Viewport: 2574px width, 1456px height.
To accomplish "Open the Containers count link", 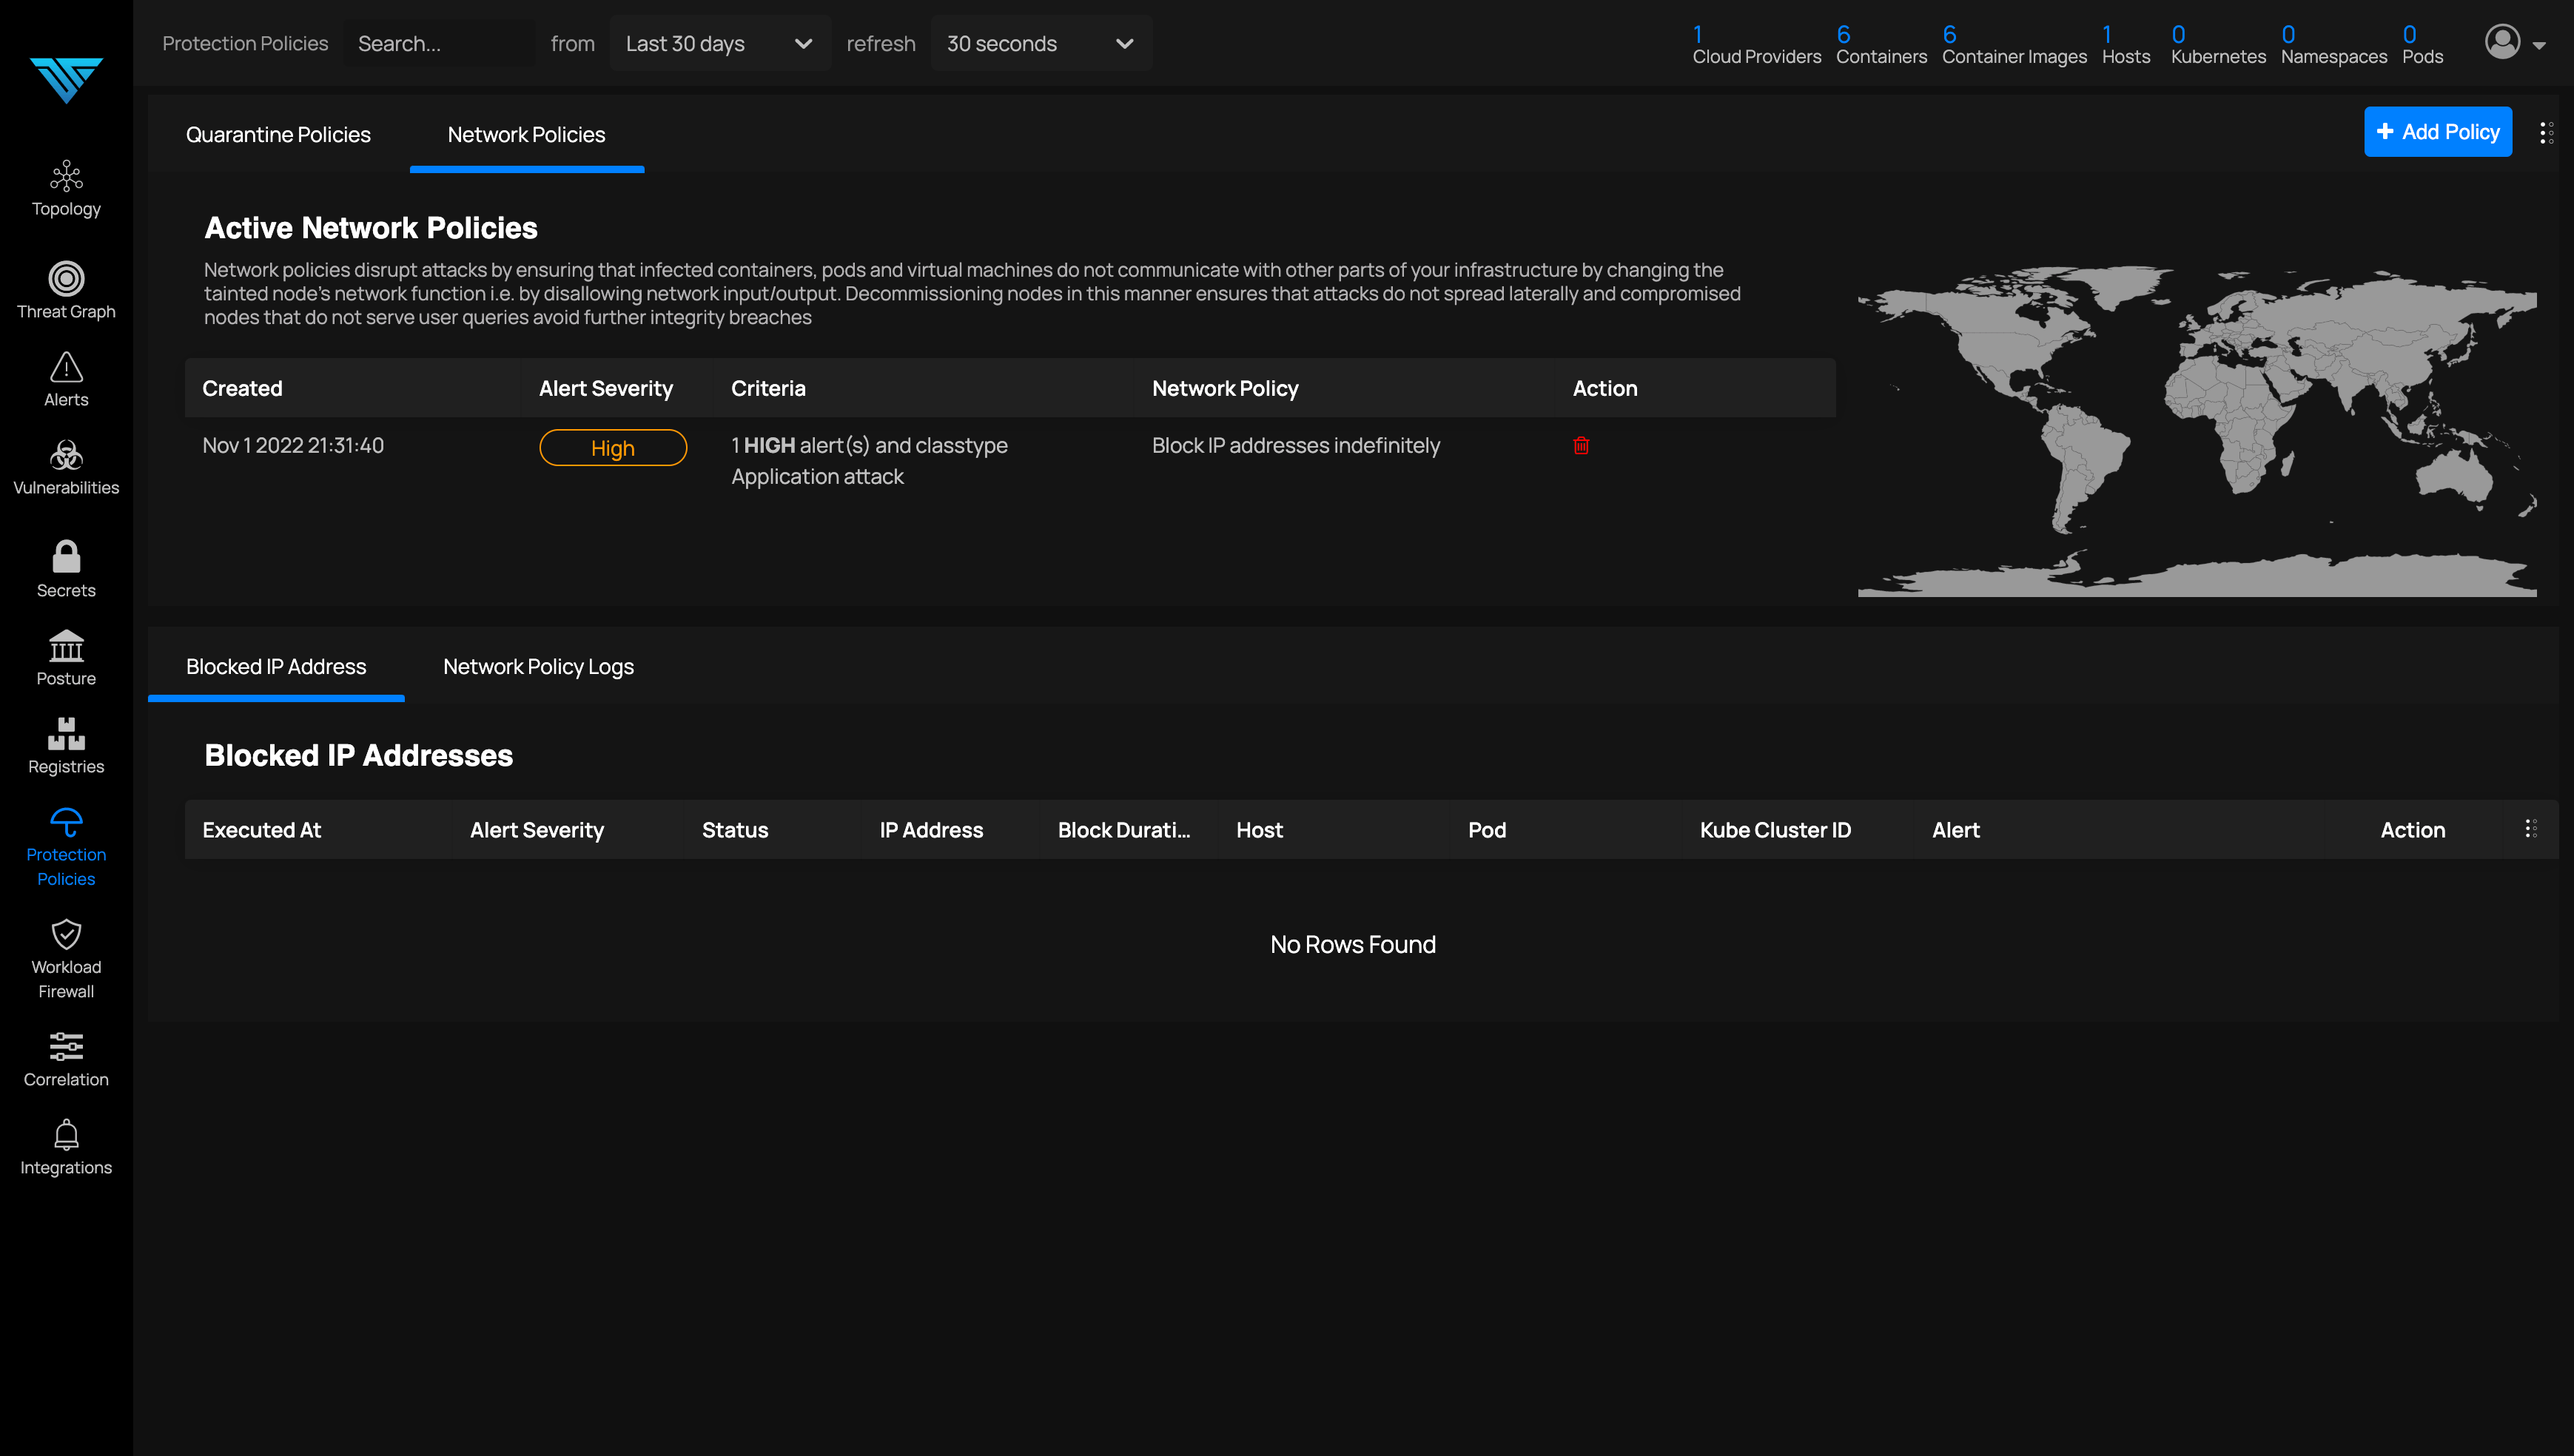I will [x=1881, y=45].
